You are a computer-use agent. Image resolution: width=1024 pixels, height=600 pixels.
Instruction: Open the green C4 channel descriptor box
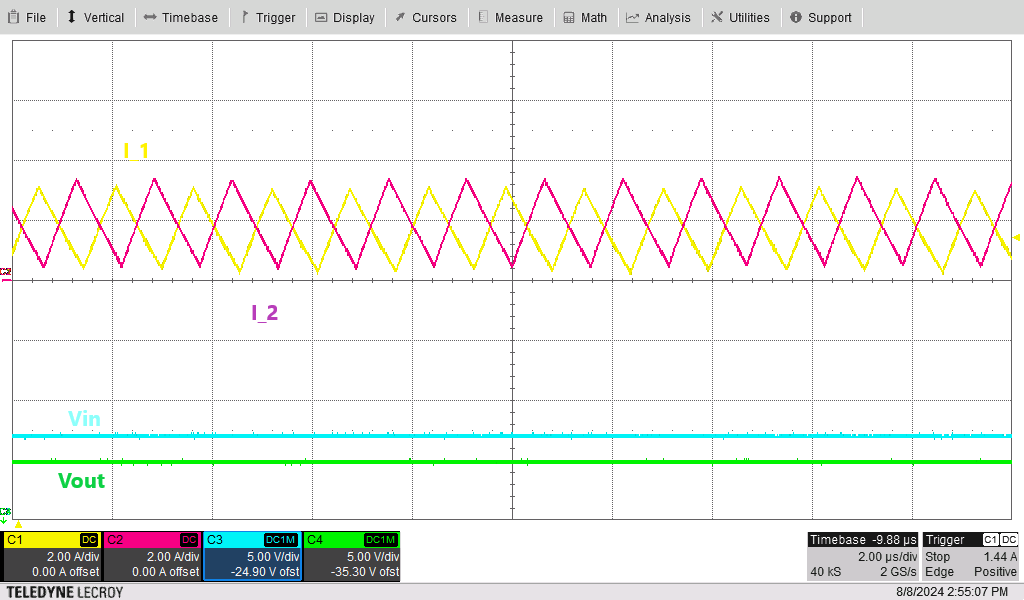(x=351, y=556)
